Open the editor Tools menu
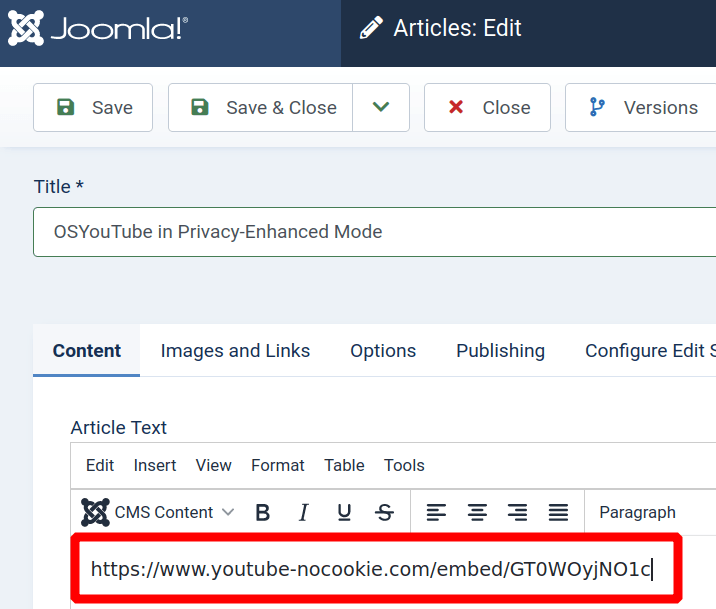Screen dimensions: 716x609 404,465
